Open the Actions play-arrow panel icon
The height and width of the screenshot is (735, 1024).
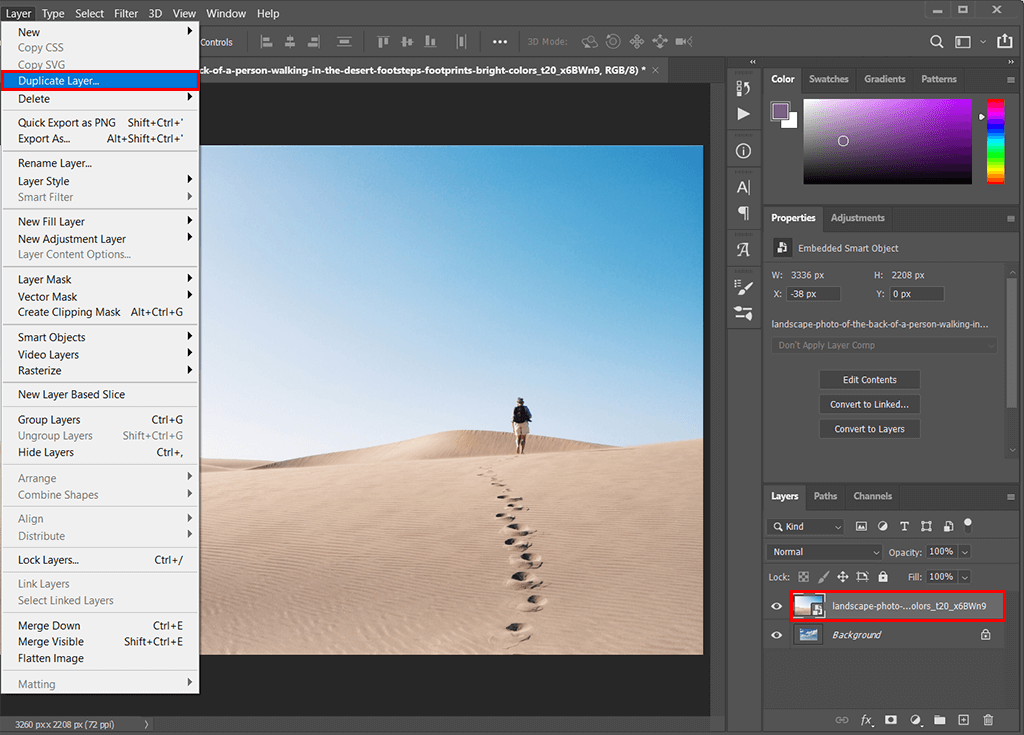[x=743, y=114]
